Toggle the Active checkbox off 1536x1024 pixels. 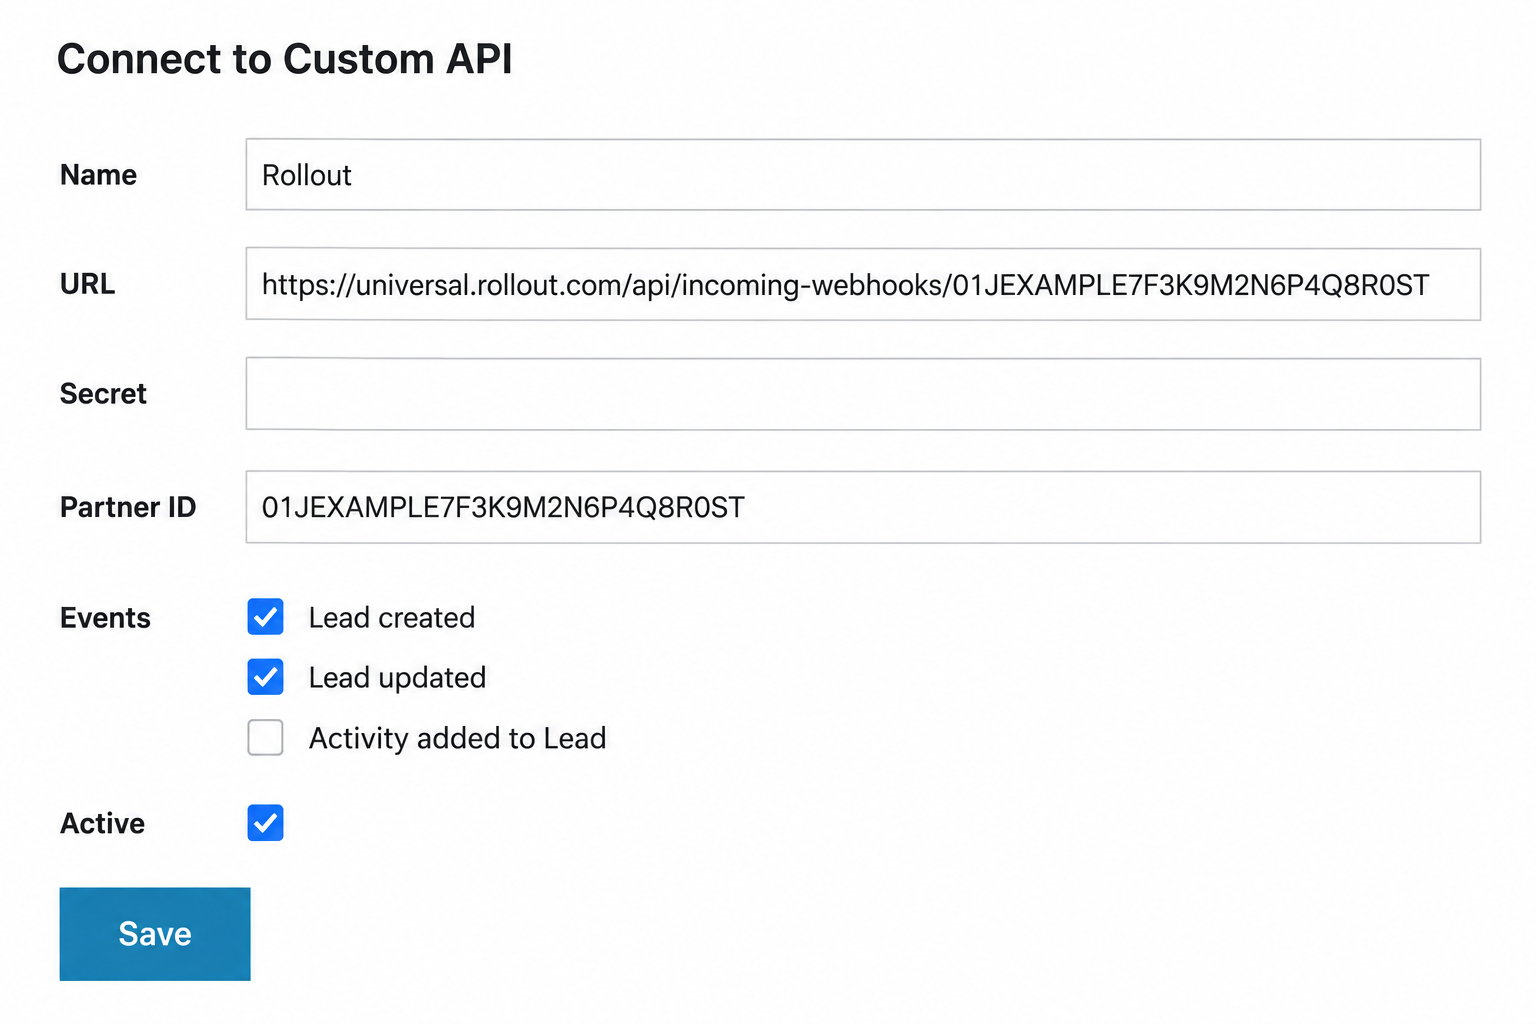tap(265, 823)
